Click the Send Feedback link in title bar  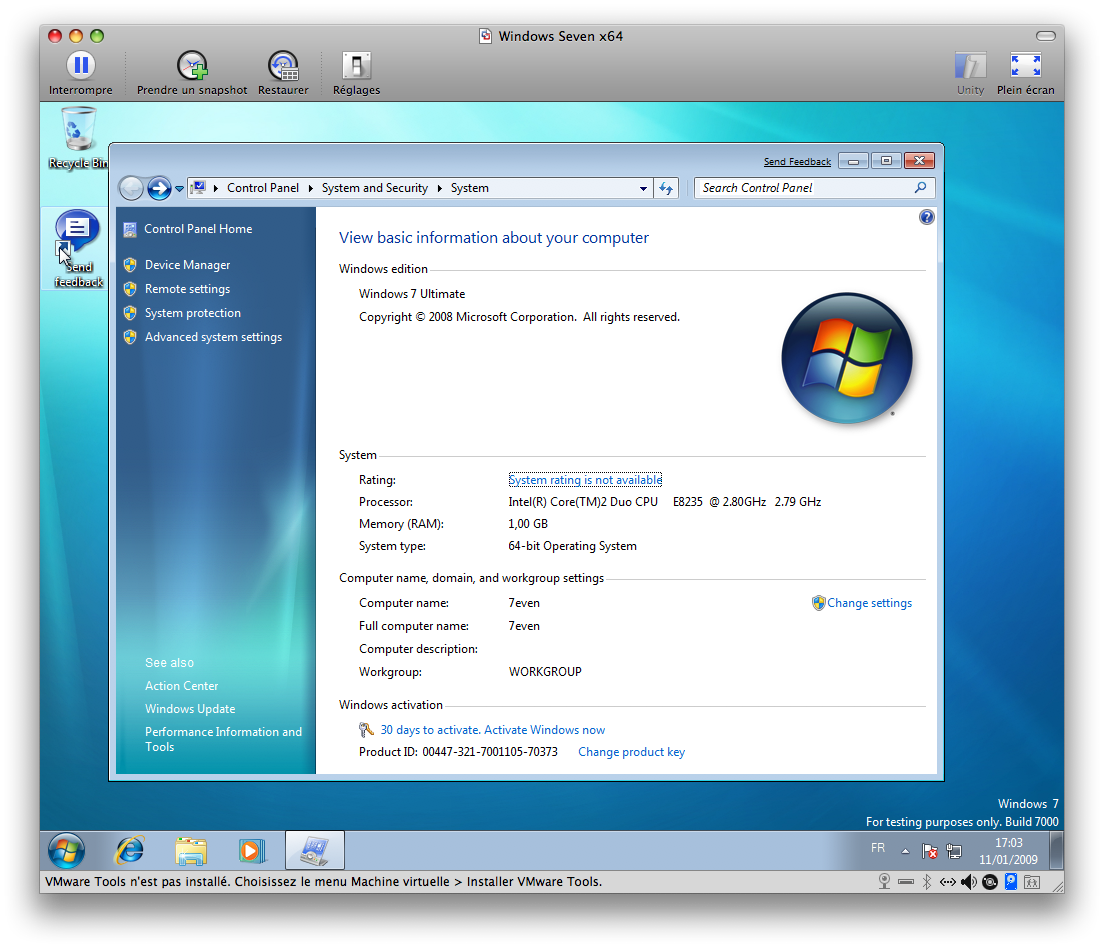click(x=797, y=162)
